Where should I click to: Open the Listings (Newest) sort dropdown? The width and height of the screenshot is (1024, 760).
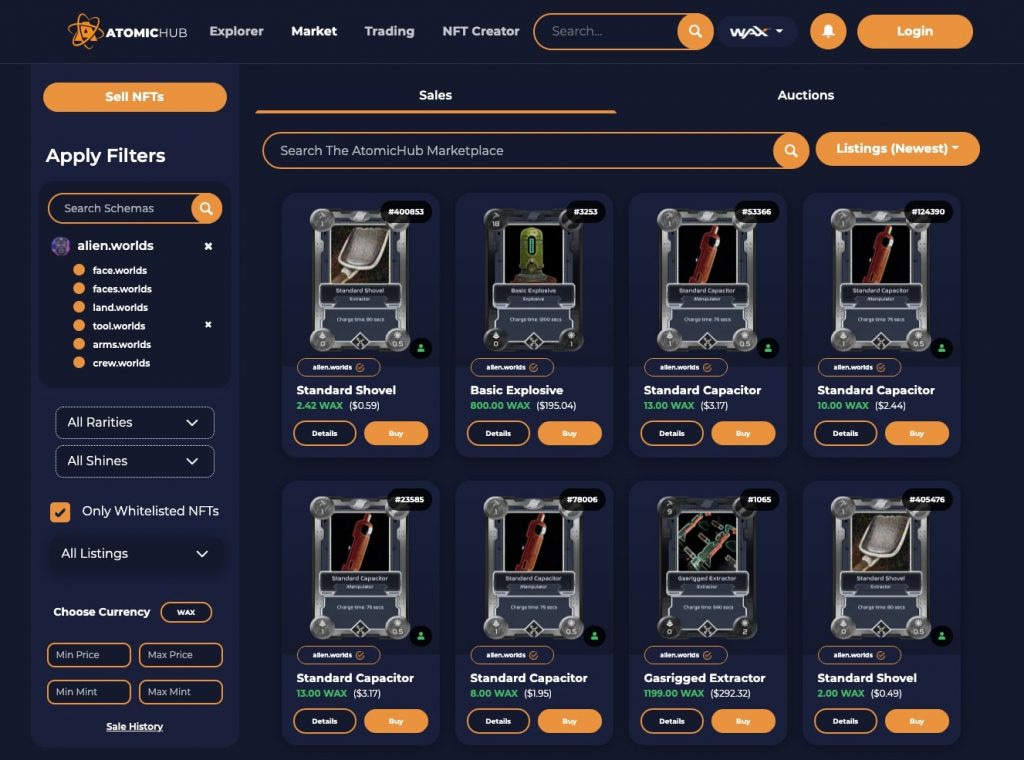click(x=897, y=149)
